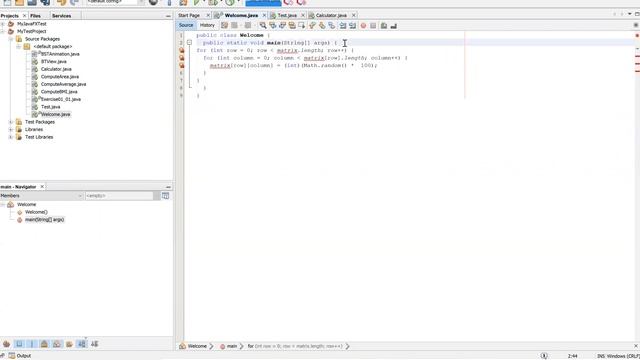This screenshot has width=640, height=360.
Task: Open the Start Page tab
Action: [189, 15]
